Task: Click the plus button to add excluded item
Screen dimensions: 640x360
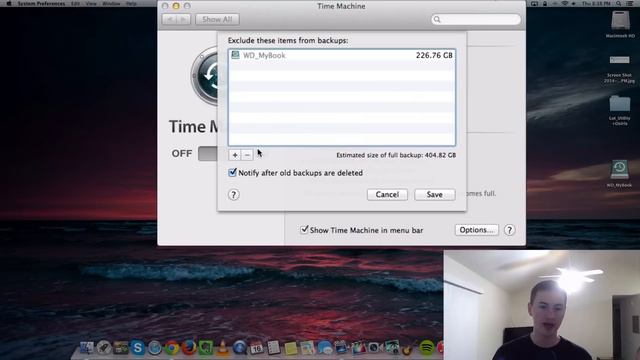Action: coord(235,155)
